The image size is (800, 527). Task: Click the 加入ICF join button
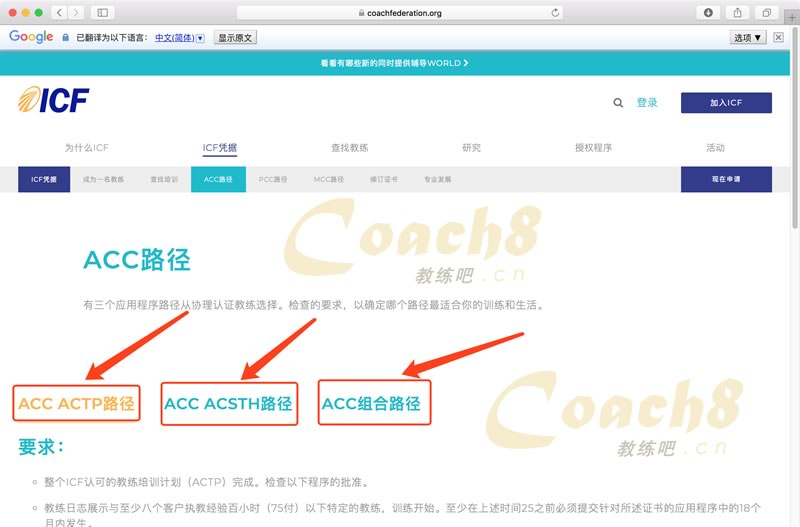(x=726, y=103)
